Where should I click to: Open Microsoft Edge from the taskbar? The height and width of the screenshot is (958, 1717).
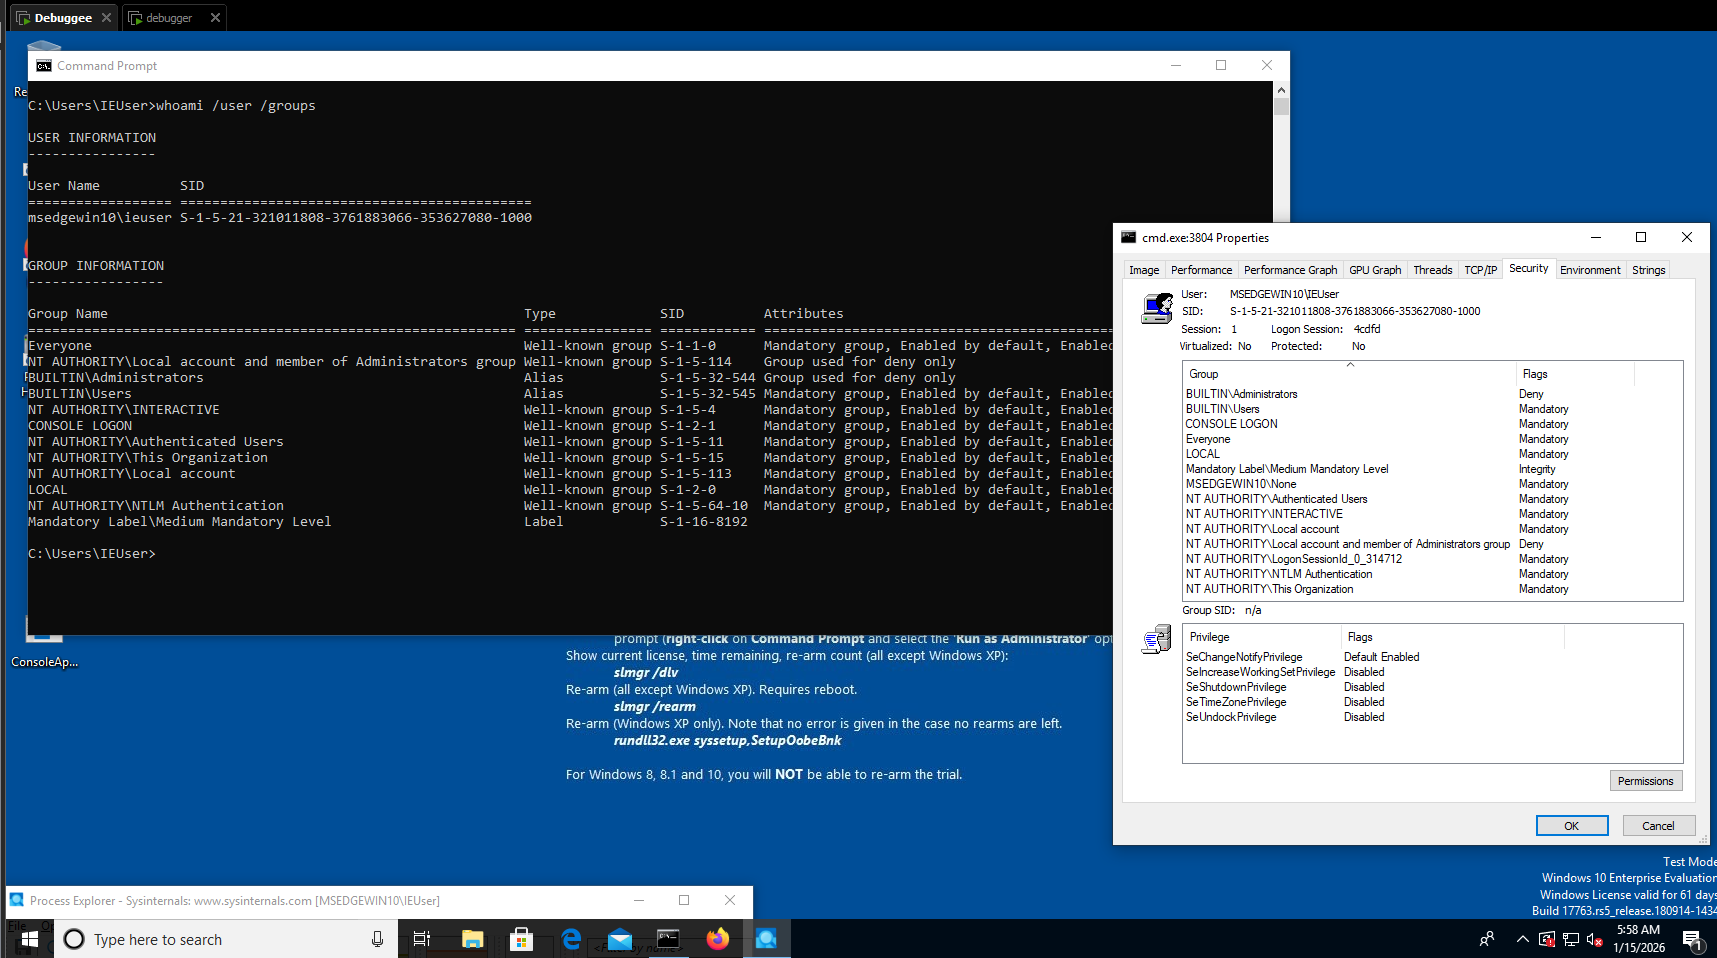[x=571, y=939]
